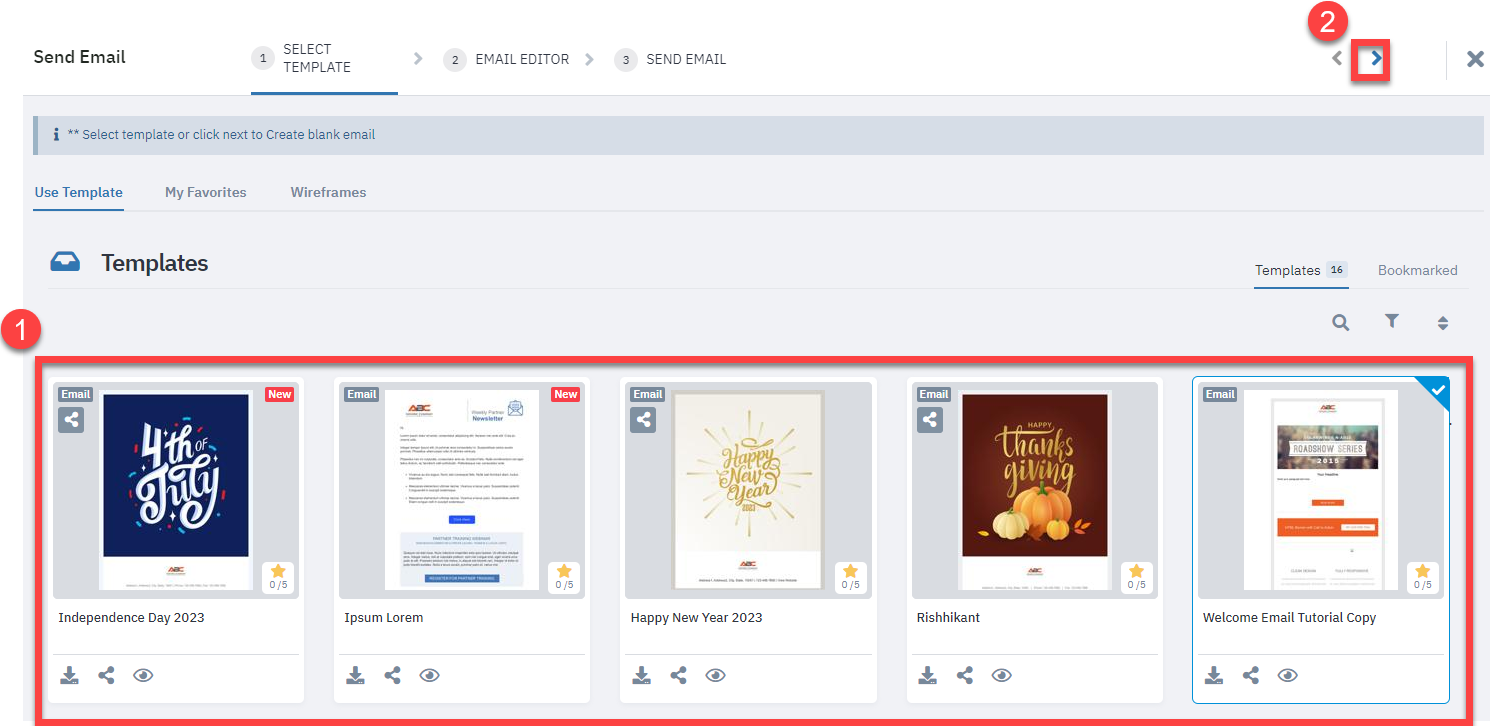Image resolution: width=1490 pixels, height=726 pixels.
Task: Rate Happy New Year 2023 using the star
Action: point(850,571)
